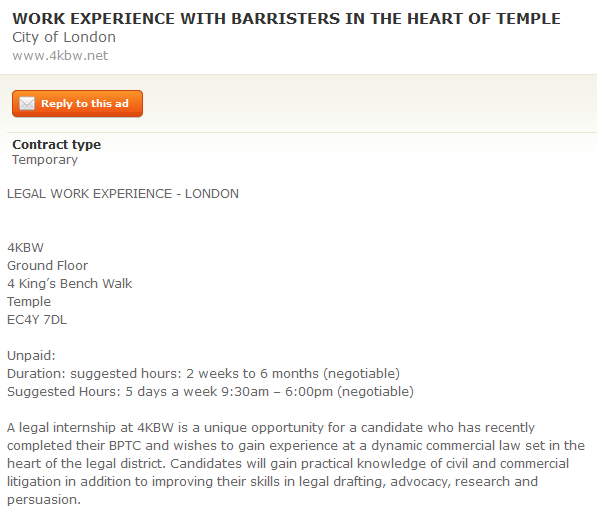Image resolution: width=597 pixels, height=519 pixels.
Task: Click the 'City of London' location text
Action: click(x=64, y=37)
